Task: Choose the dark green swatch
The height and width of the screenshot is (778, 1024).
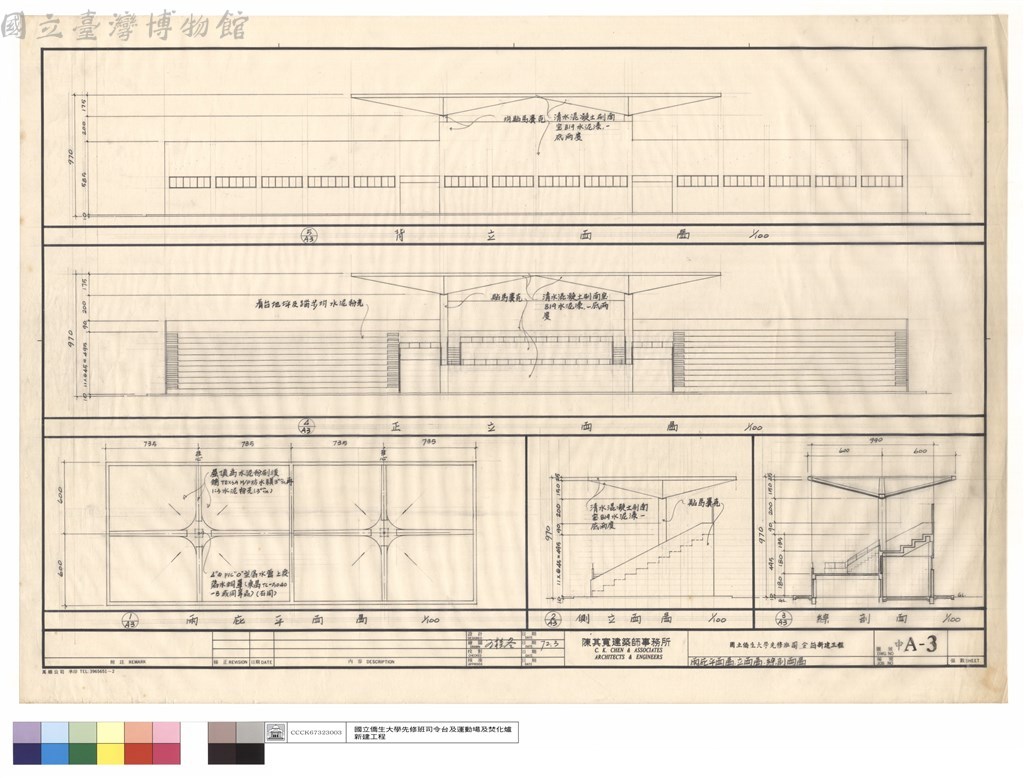Action: pos(83,753)
